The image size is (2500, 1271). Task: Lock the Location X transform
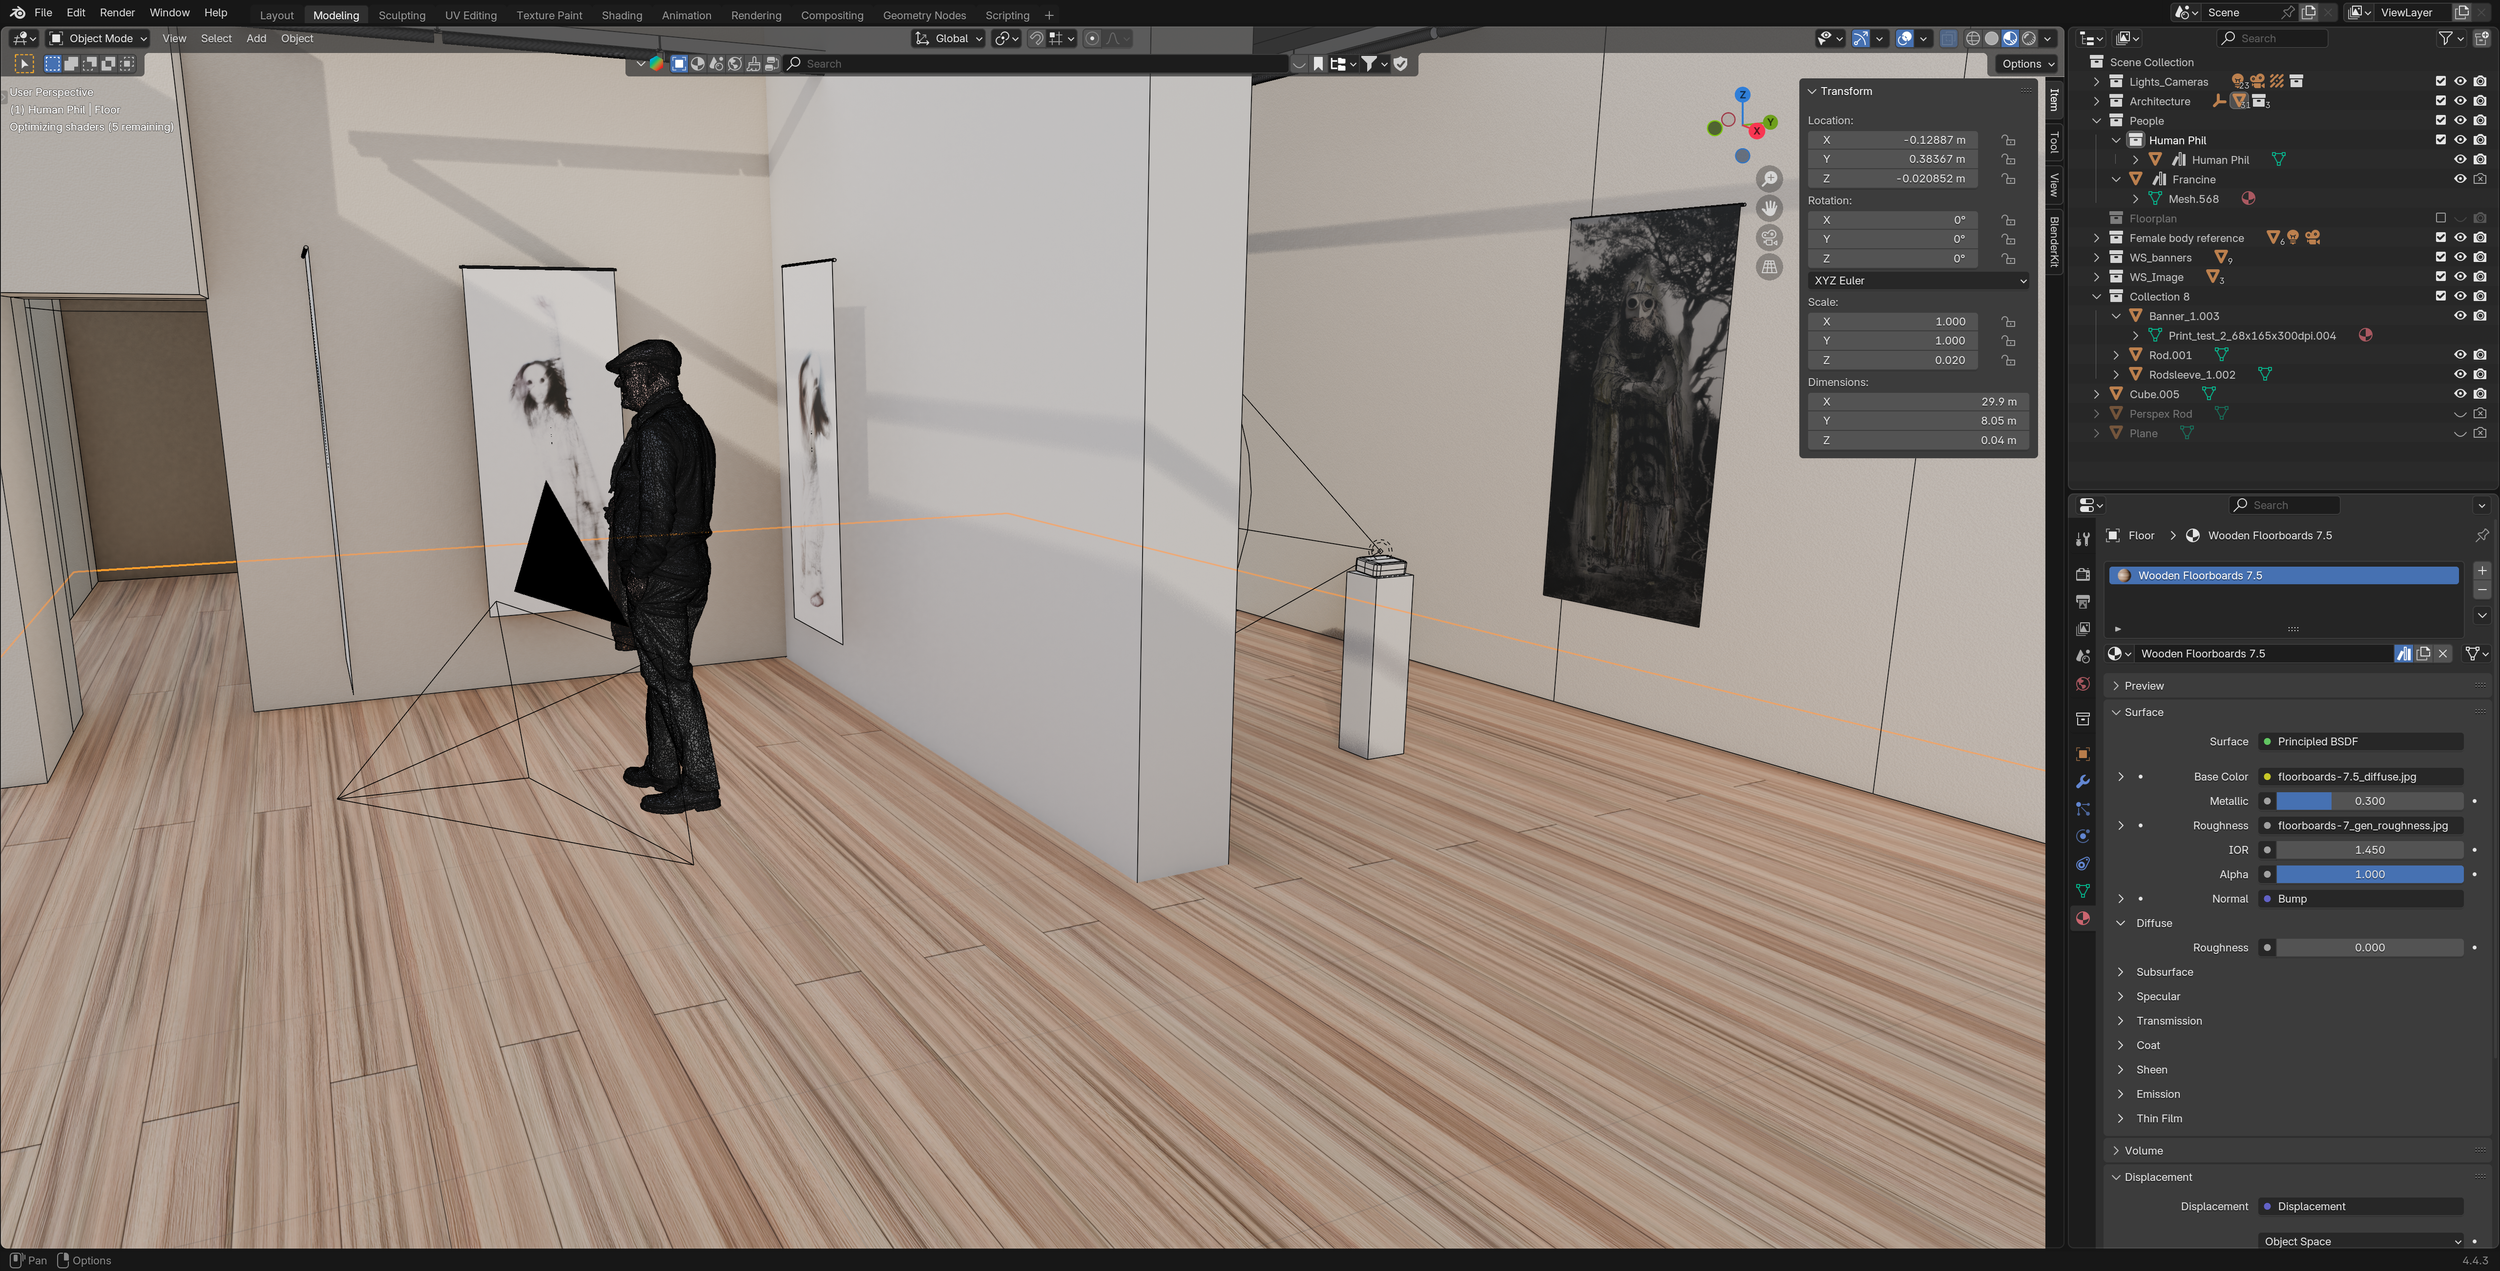click(2008, 140)
